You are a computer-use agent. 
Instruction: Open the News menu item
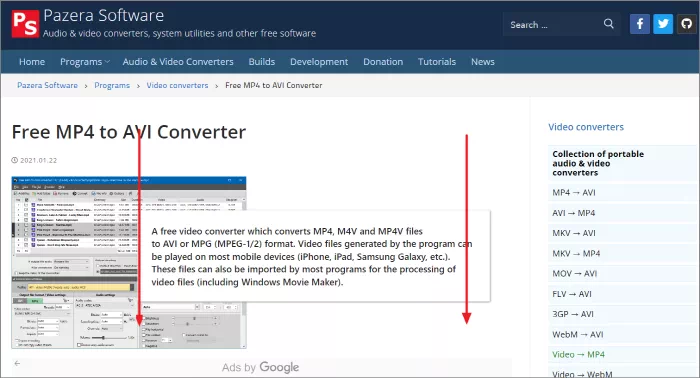(483, 62)
